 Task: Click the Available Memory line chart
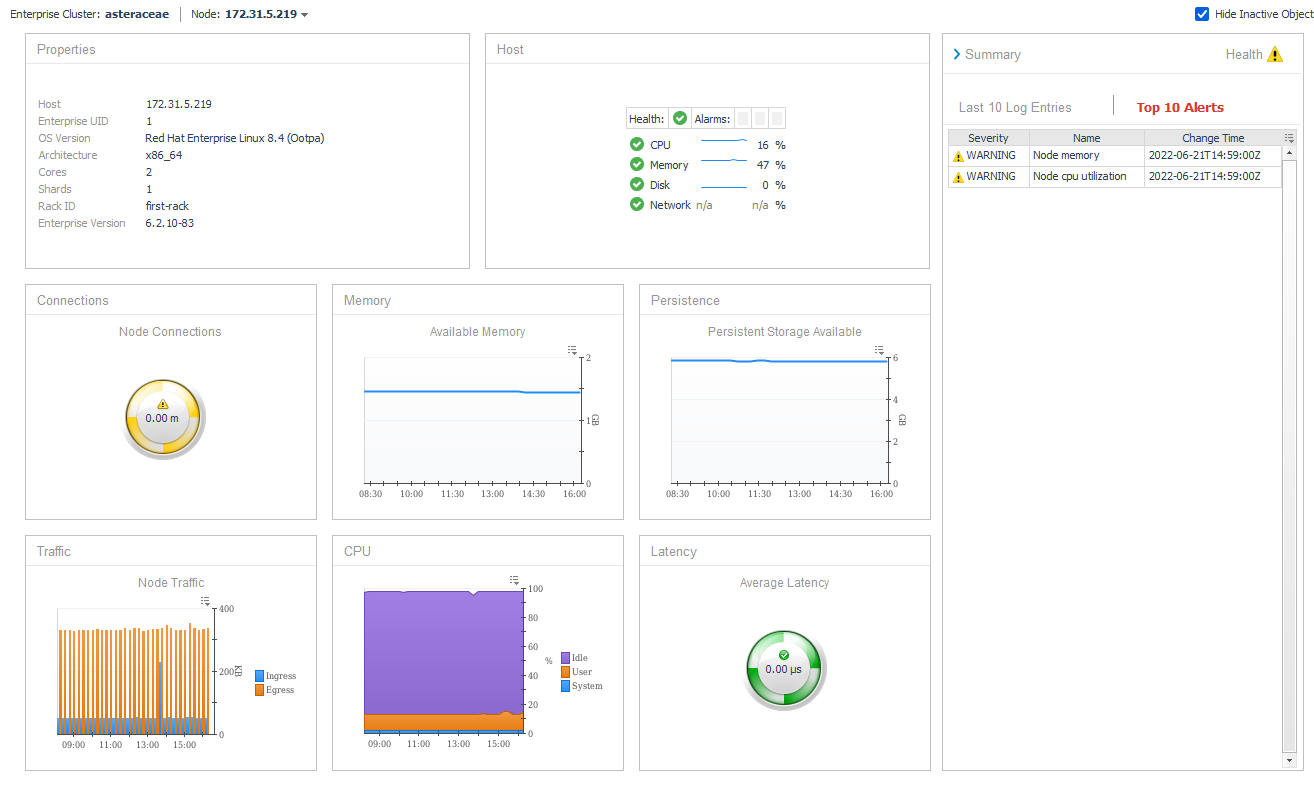click(x=472, y=420)
